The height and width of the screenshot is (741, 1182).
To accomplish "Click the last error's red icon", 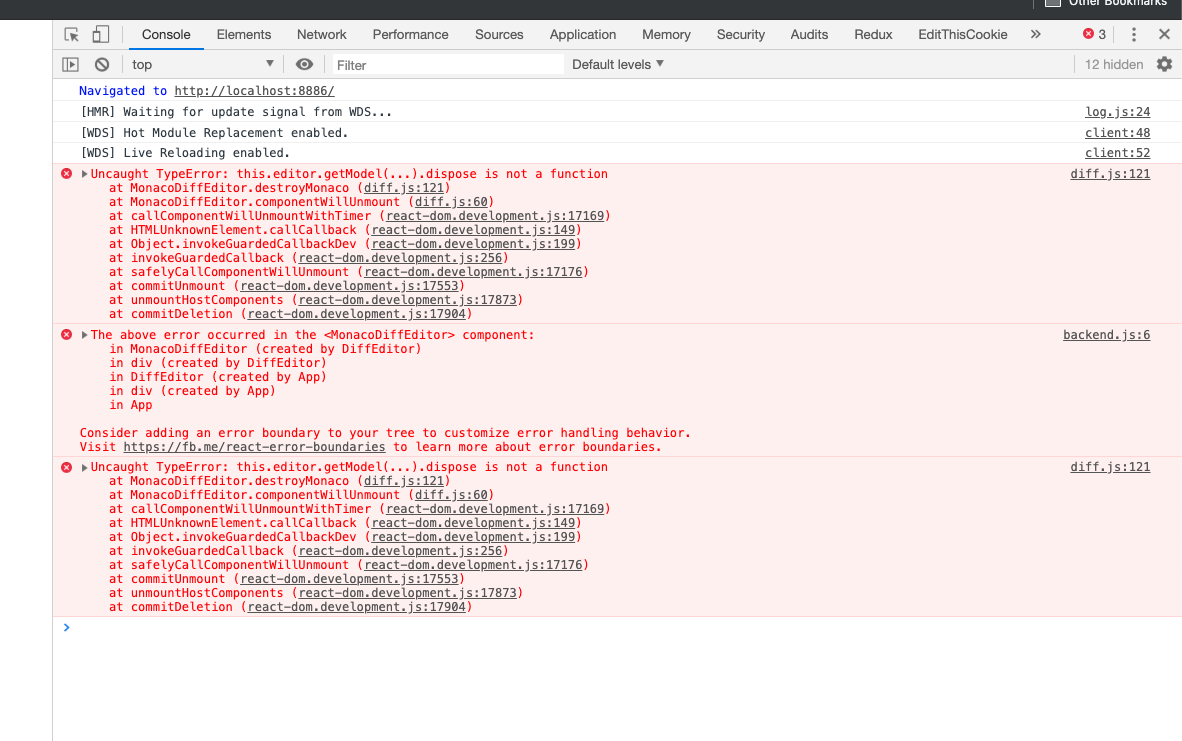I will tap(66, 467).
